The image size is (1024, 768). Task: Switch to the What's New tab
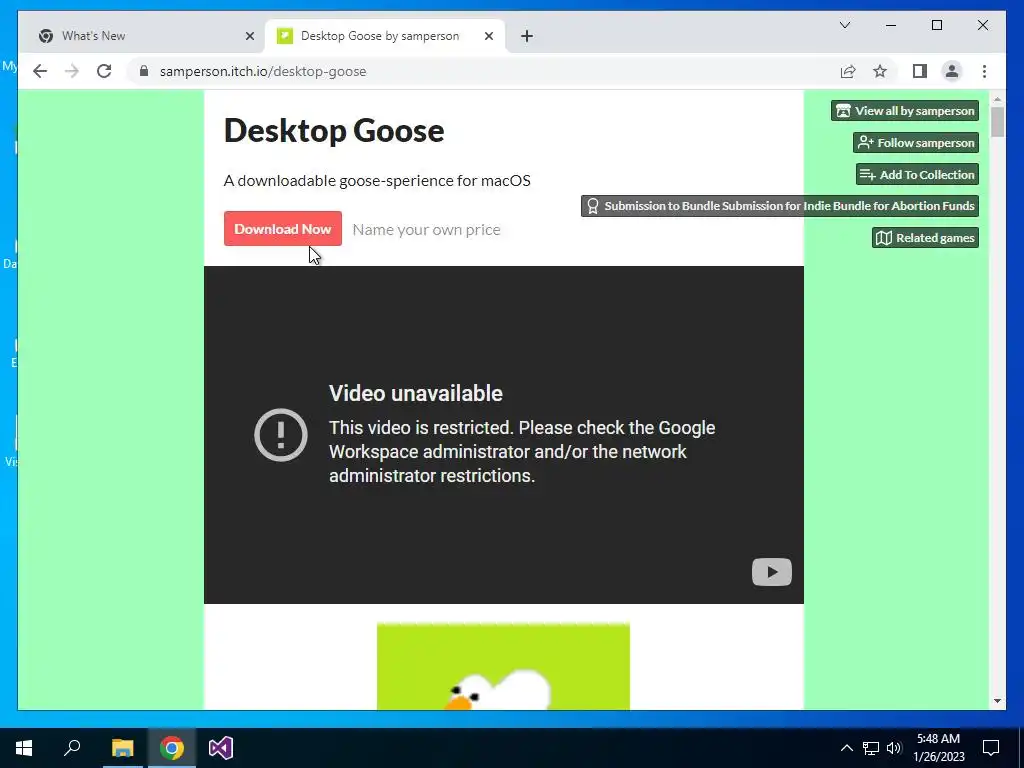pyautogui.click(x=145, y=36)
